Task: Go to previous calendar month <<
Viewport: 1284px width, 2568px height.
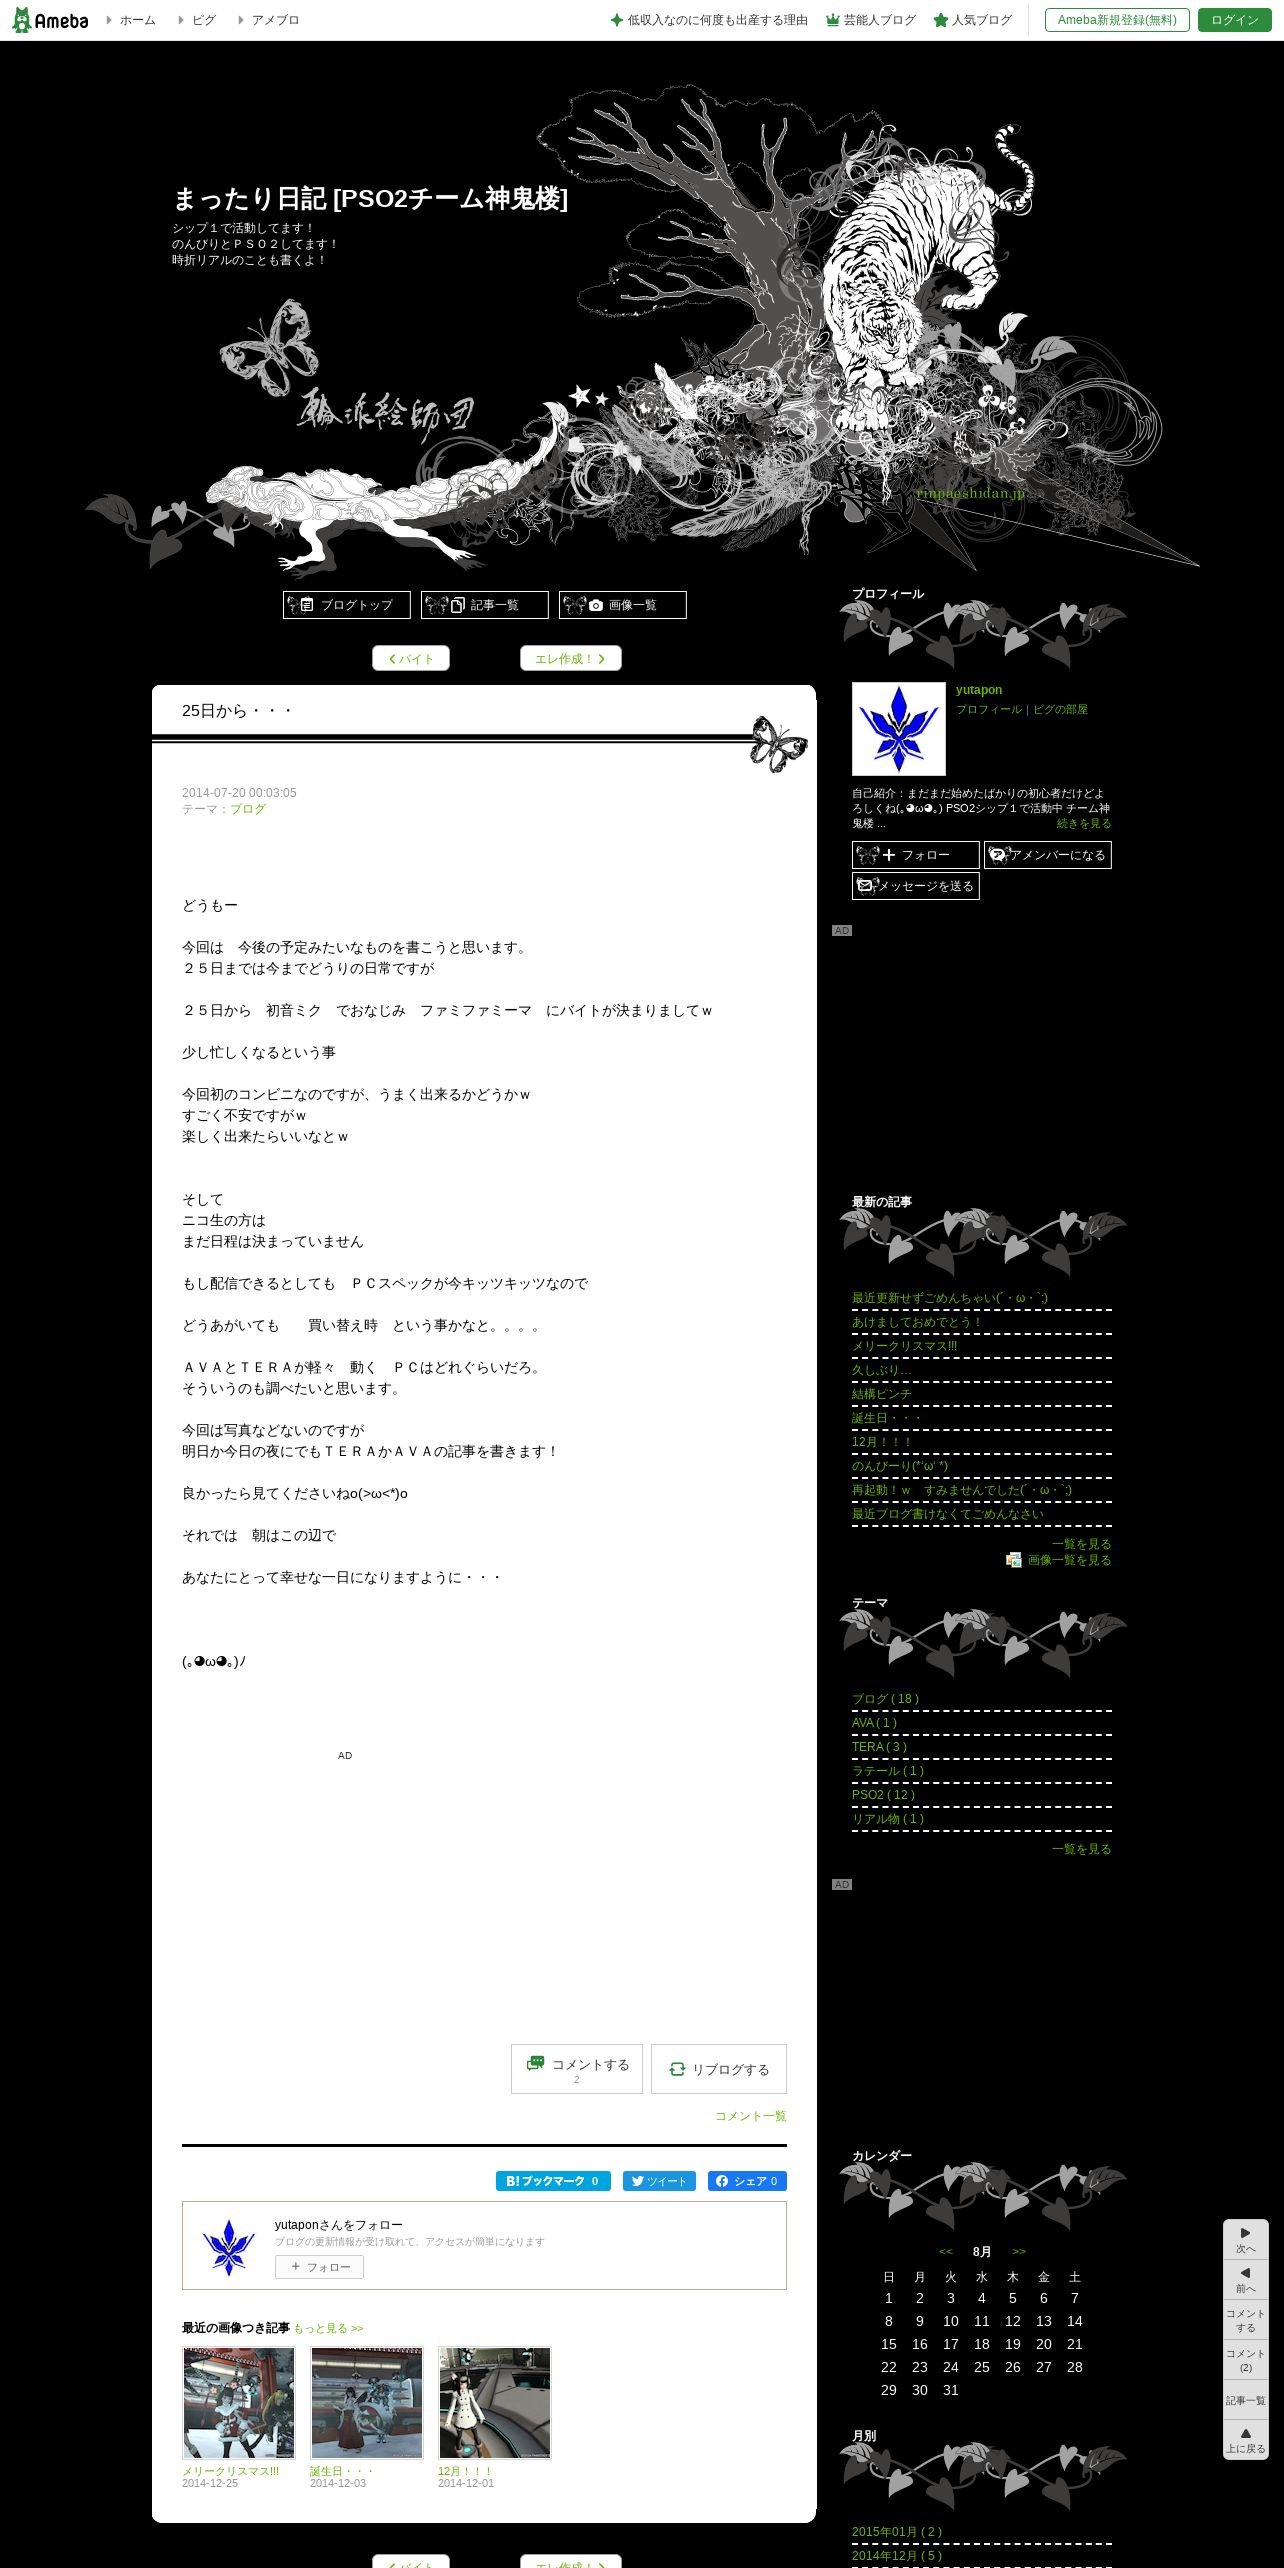Action: (946, 2251)
